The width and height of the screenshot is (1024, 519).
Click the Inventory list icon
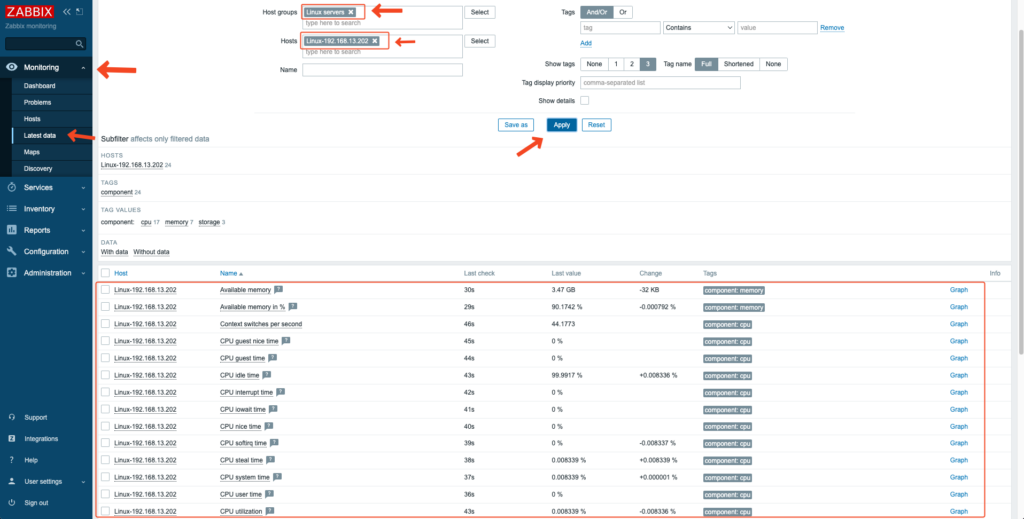pyautogui.click(x=11, y=209)
